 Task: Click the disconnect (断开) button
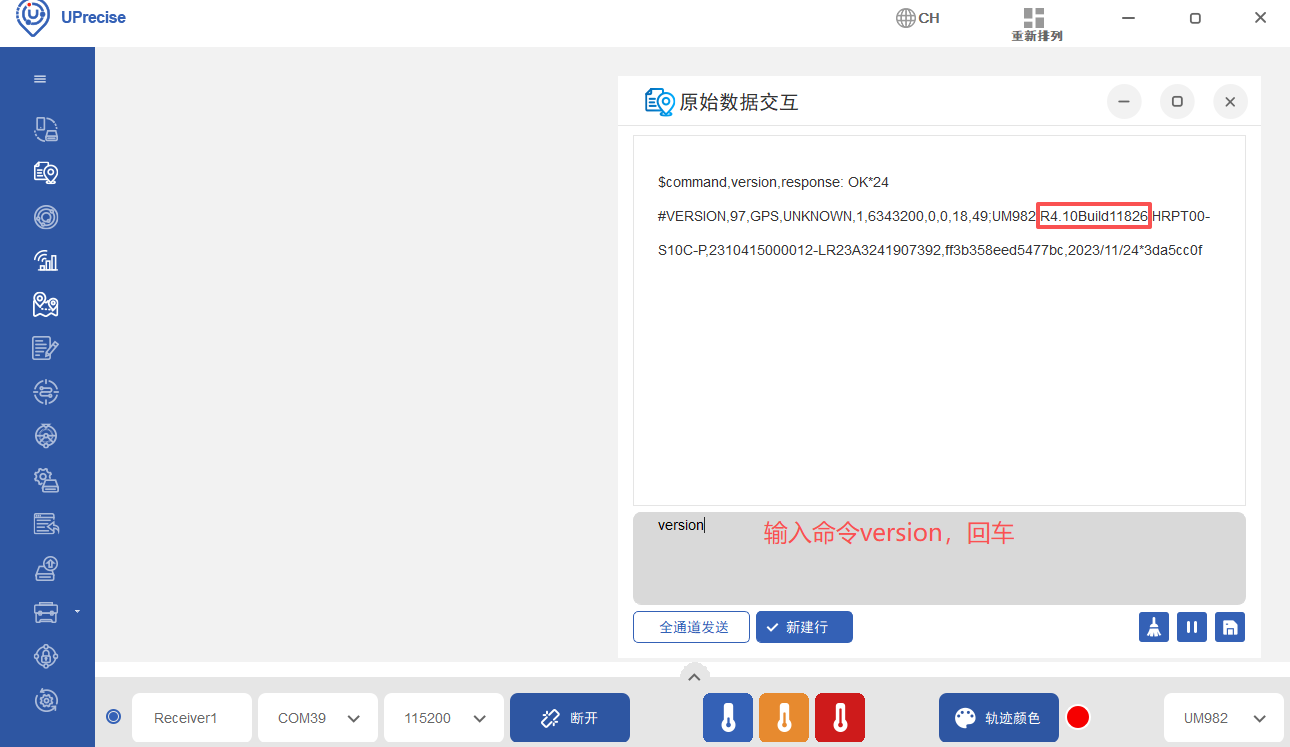click(x=570, y=718)
